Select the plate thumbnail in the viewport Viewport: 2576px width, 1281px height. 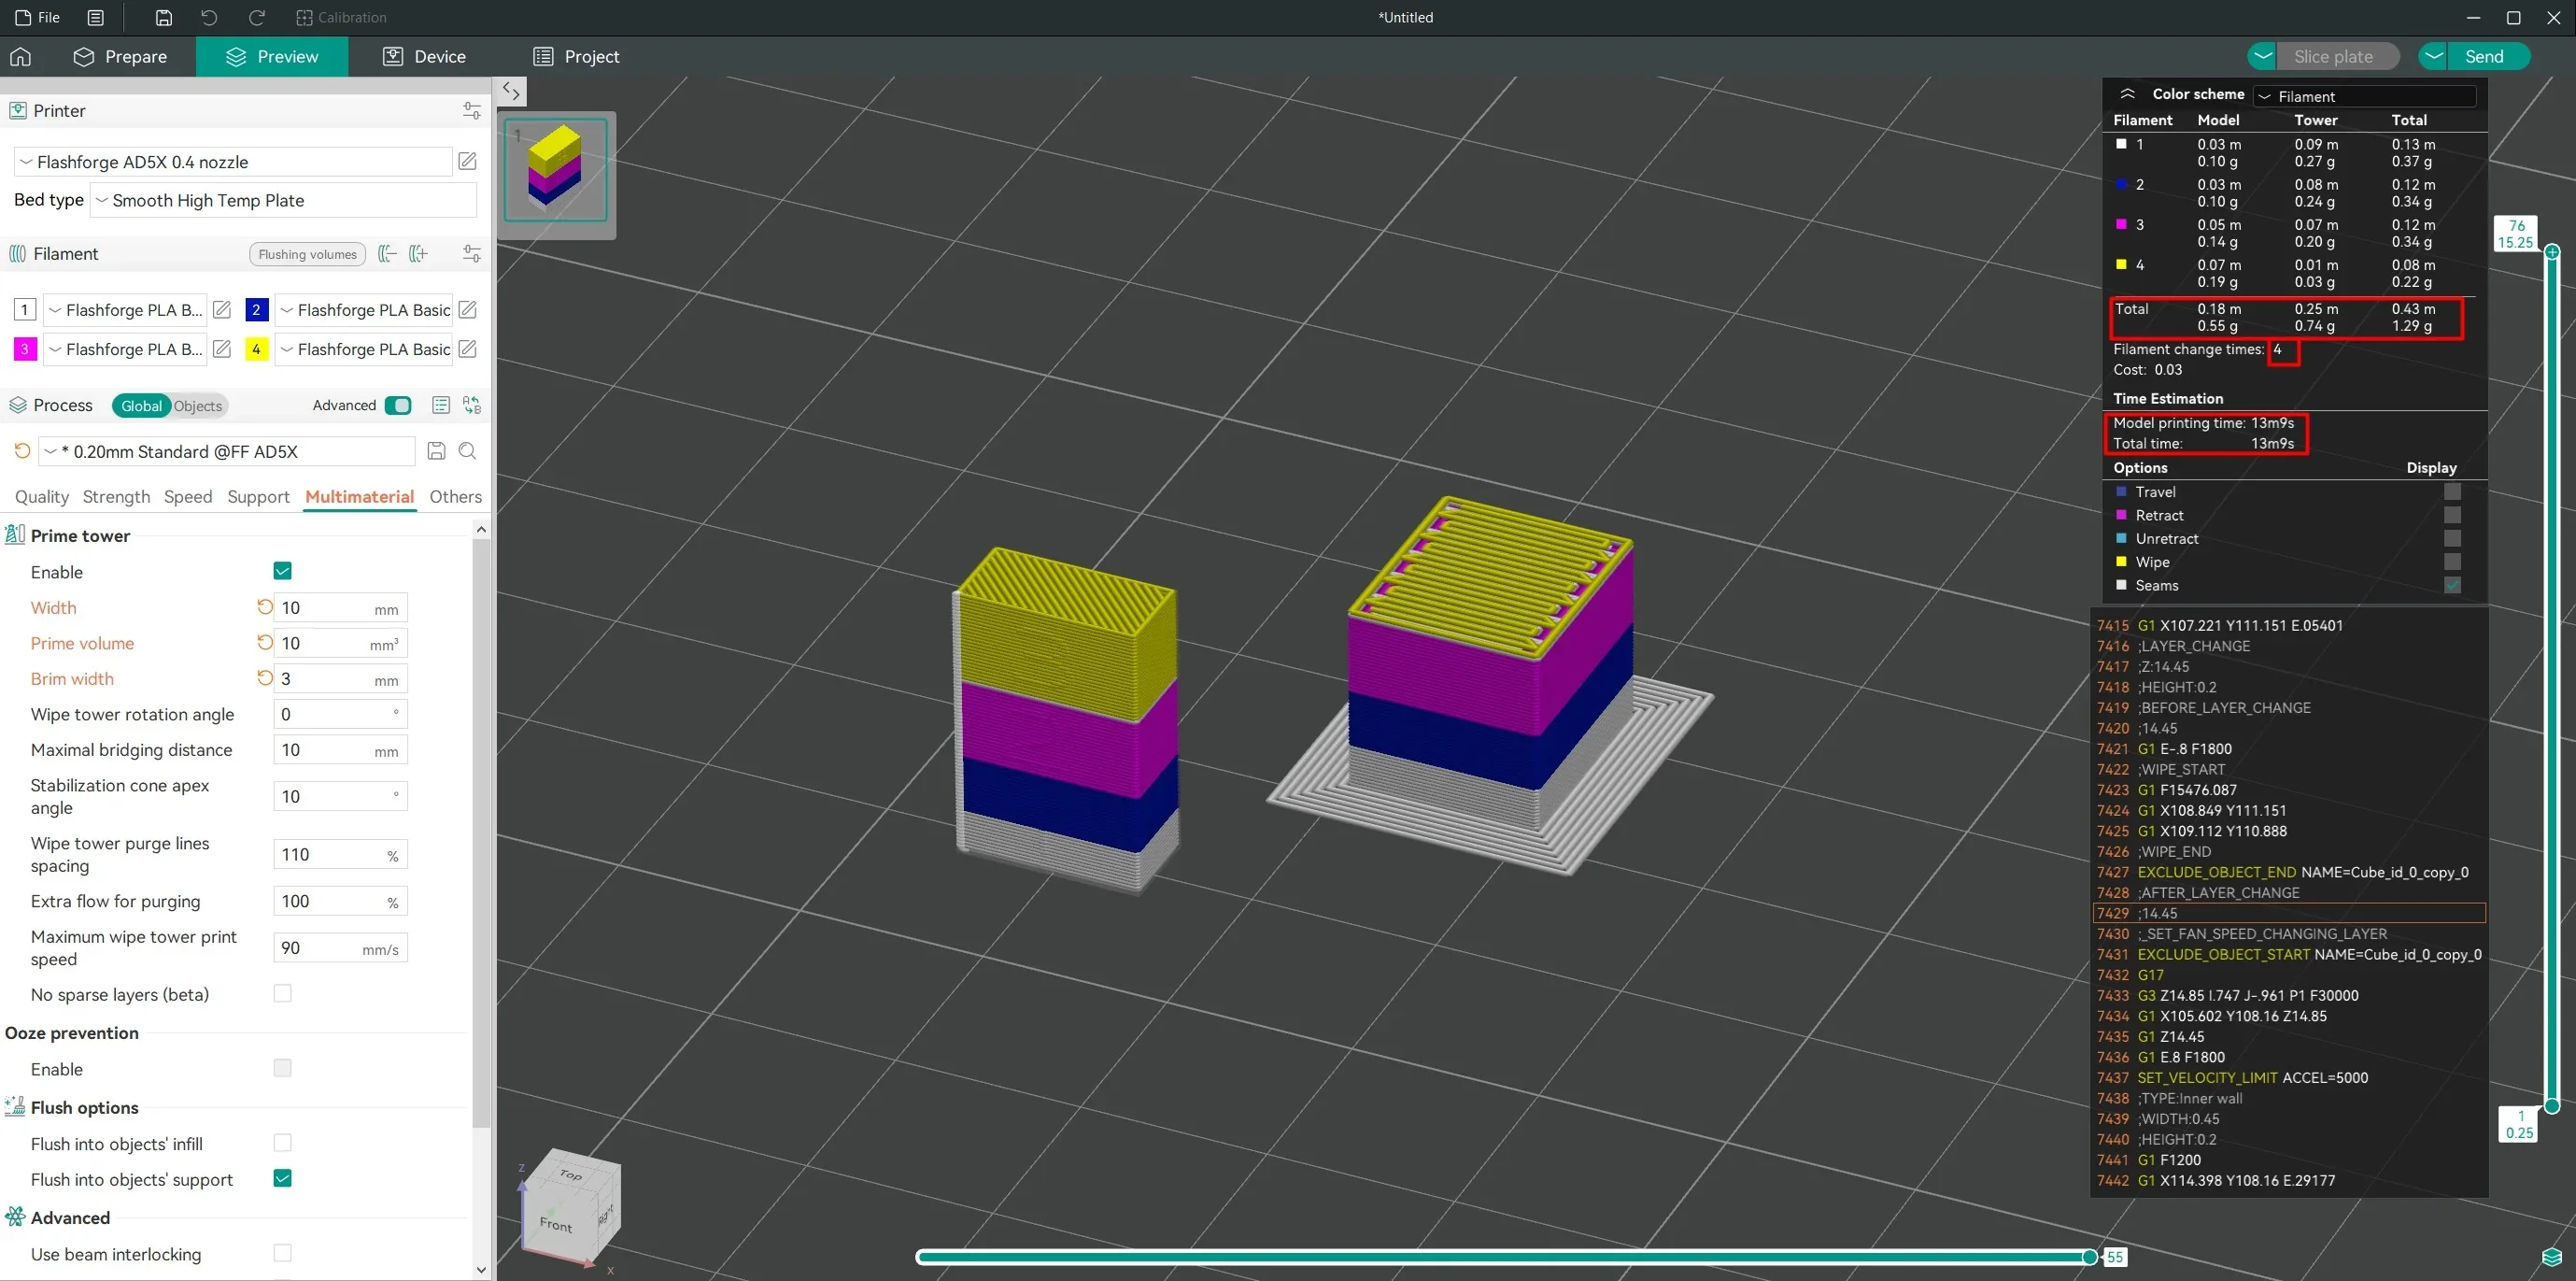(555, 172)
